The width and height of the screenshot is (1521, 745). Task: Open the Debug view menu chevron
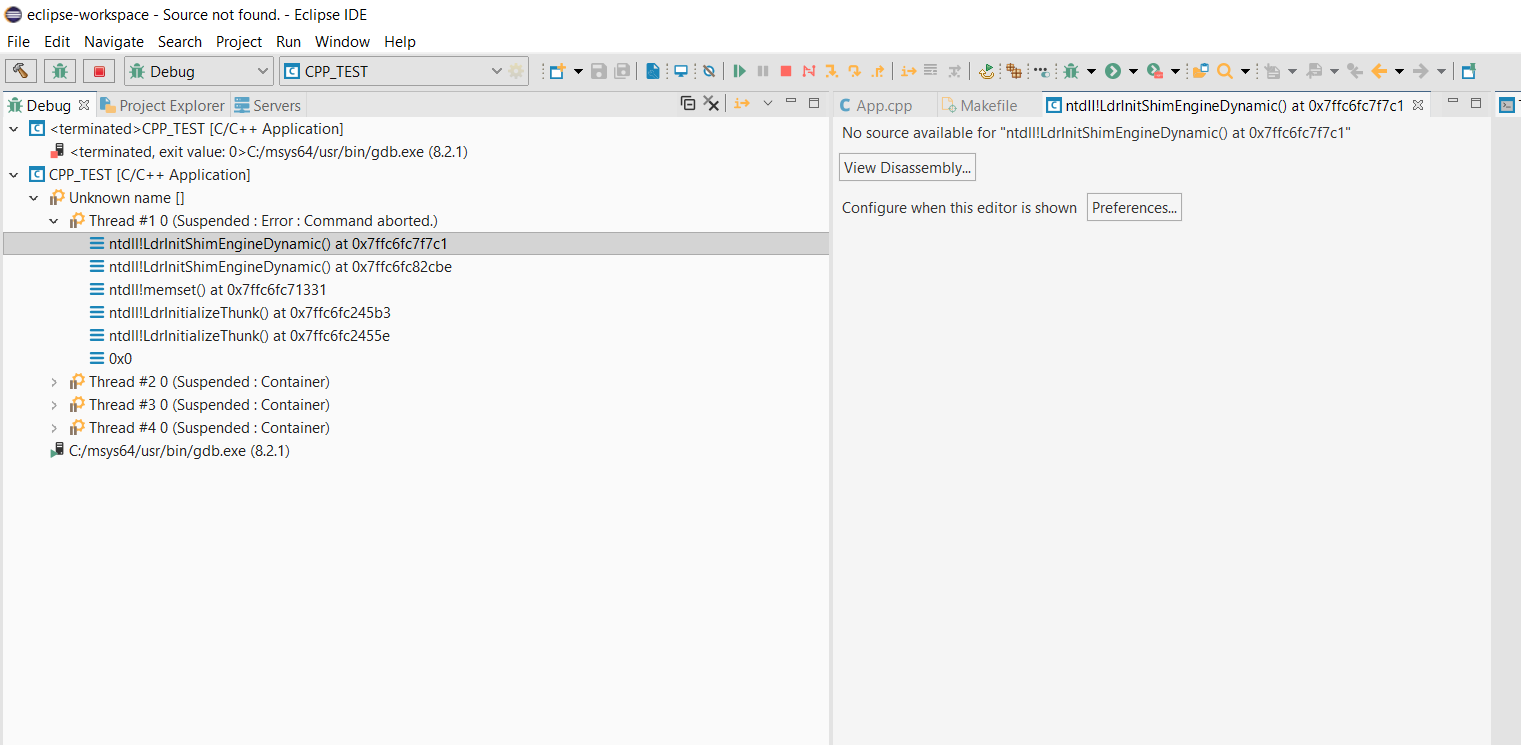coord(768,103)
